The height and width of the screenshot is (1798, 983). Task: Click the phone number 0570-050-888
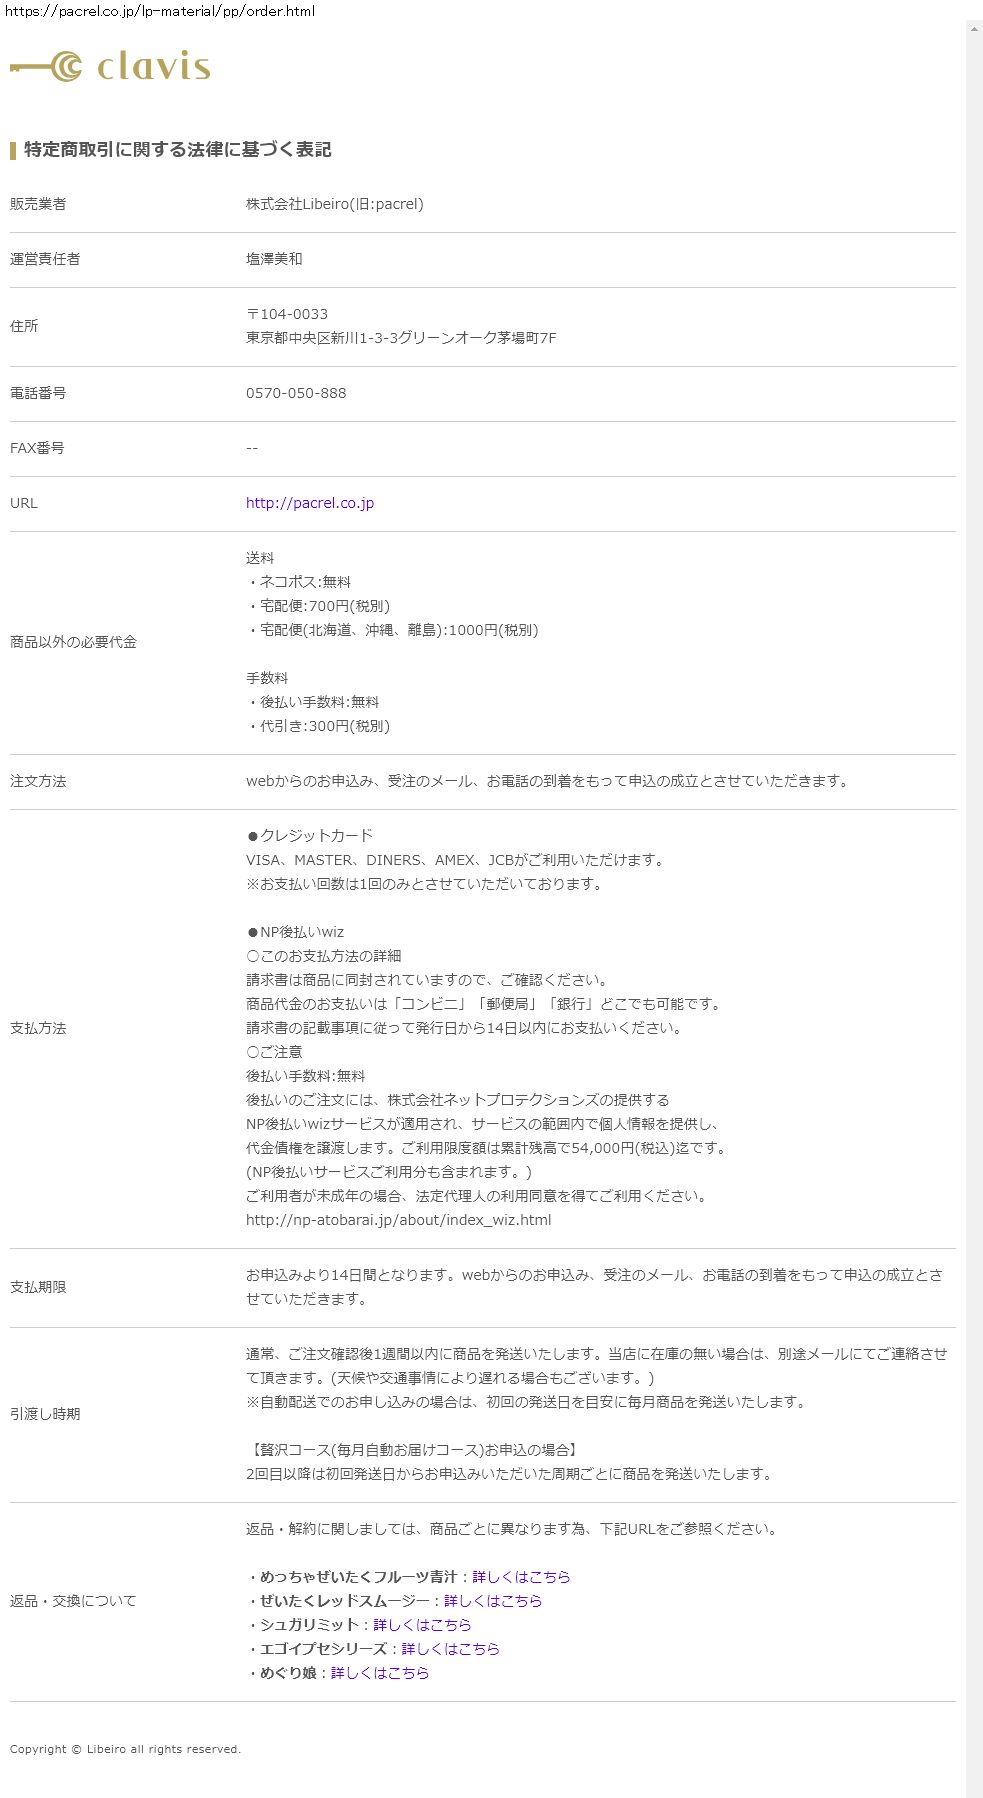296,393
